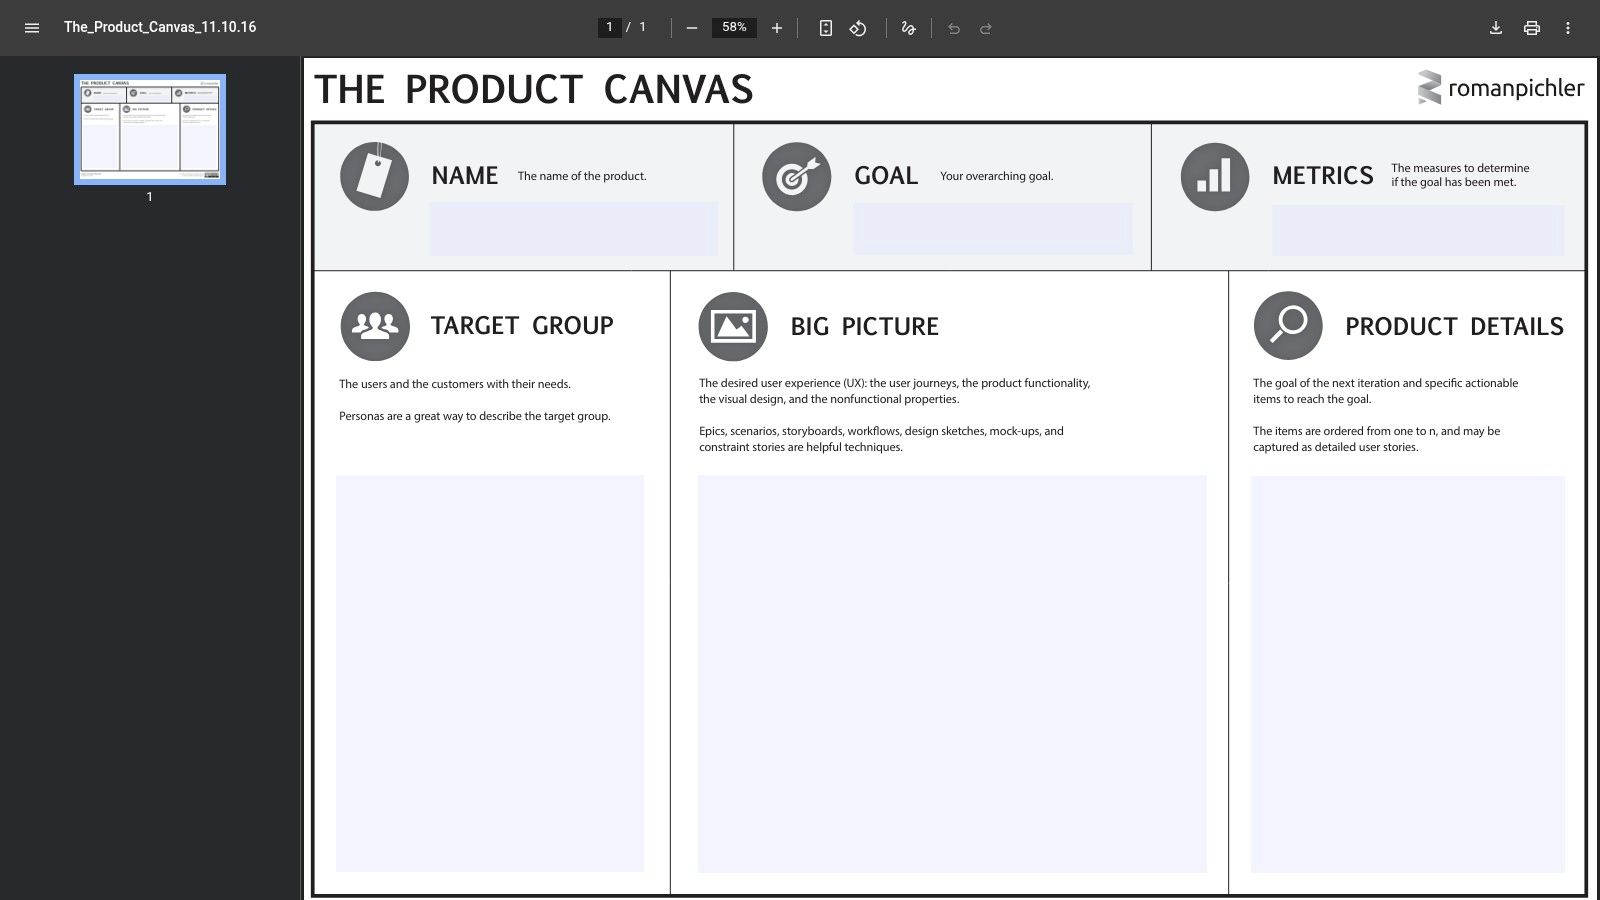
Task: Click the Big Picture image icon
Action: coord(732,325)
